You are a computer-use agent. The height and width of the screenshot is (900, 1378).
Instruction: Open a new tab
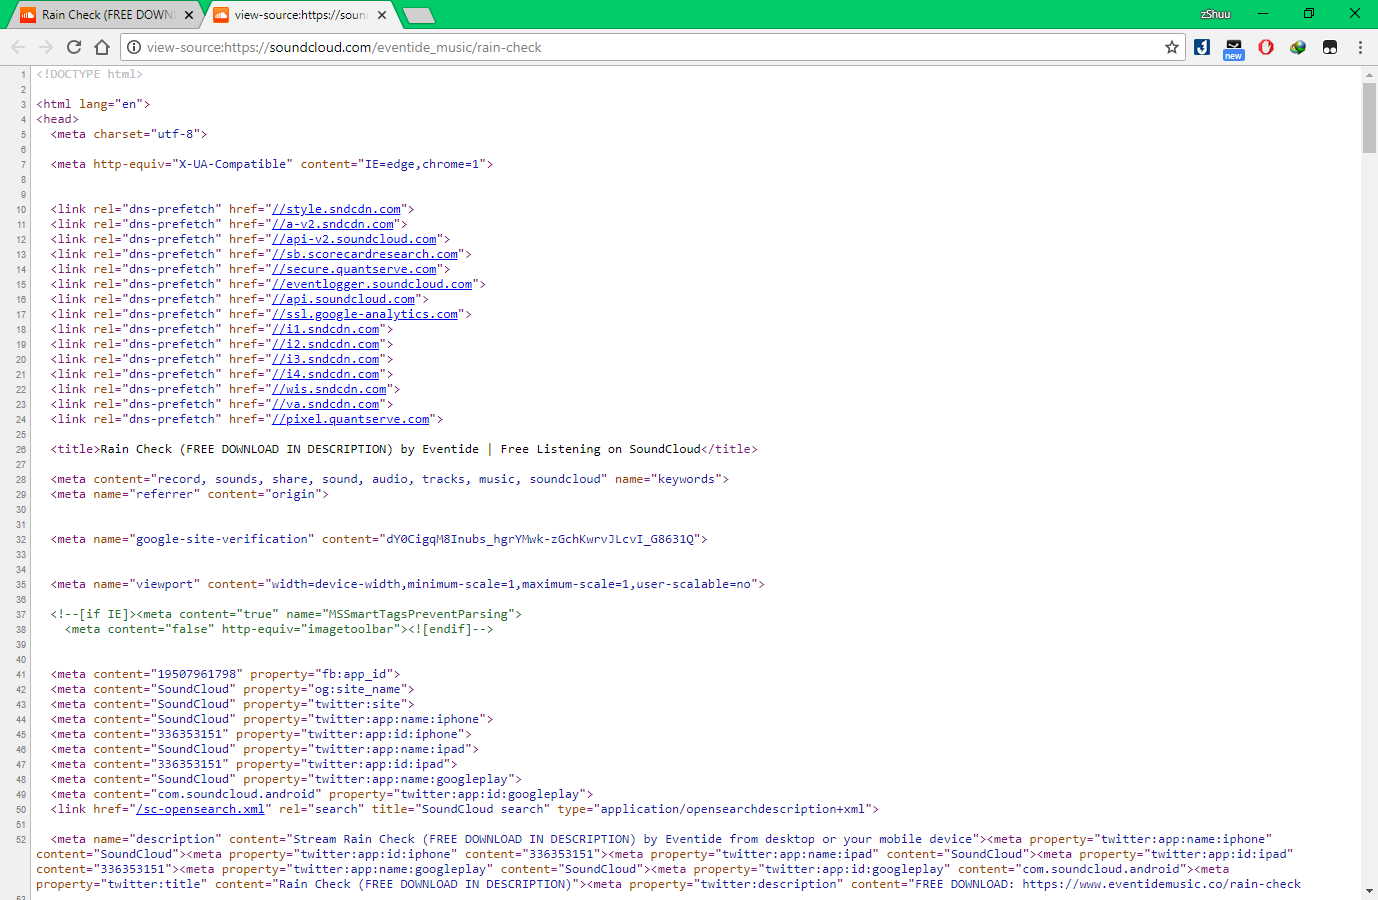pos(419,15)
